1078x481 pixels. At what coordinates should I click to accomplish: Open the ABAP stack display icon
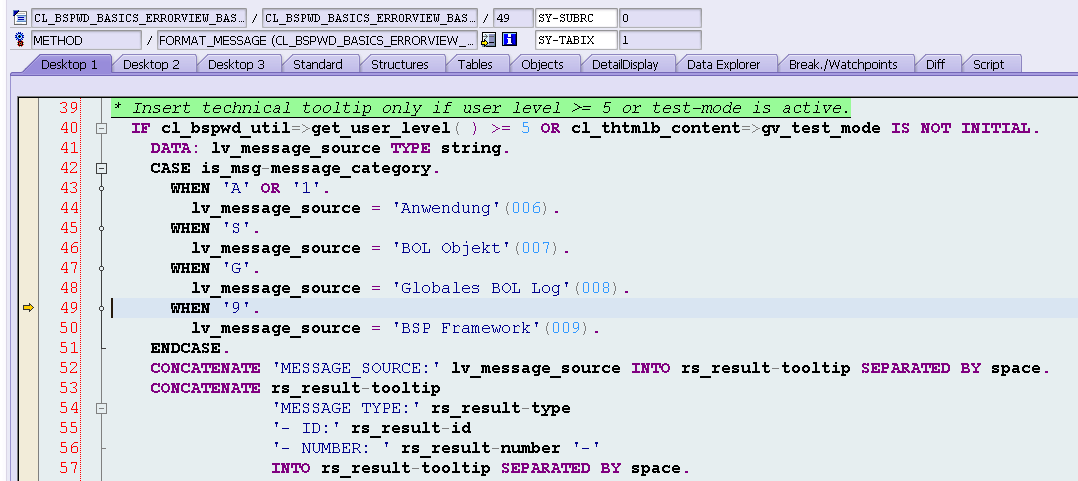[x=489, y=40]
